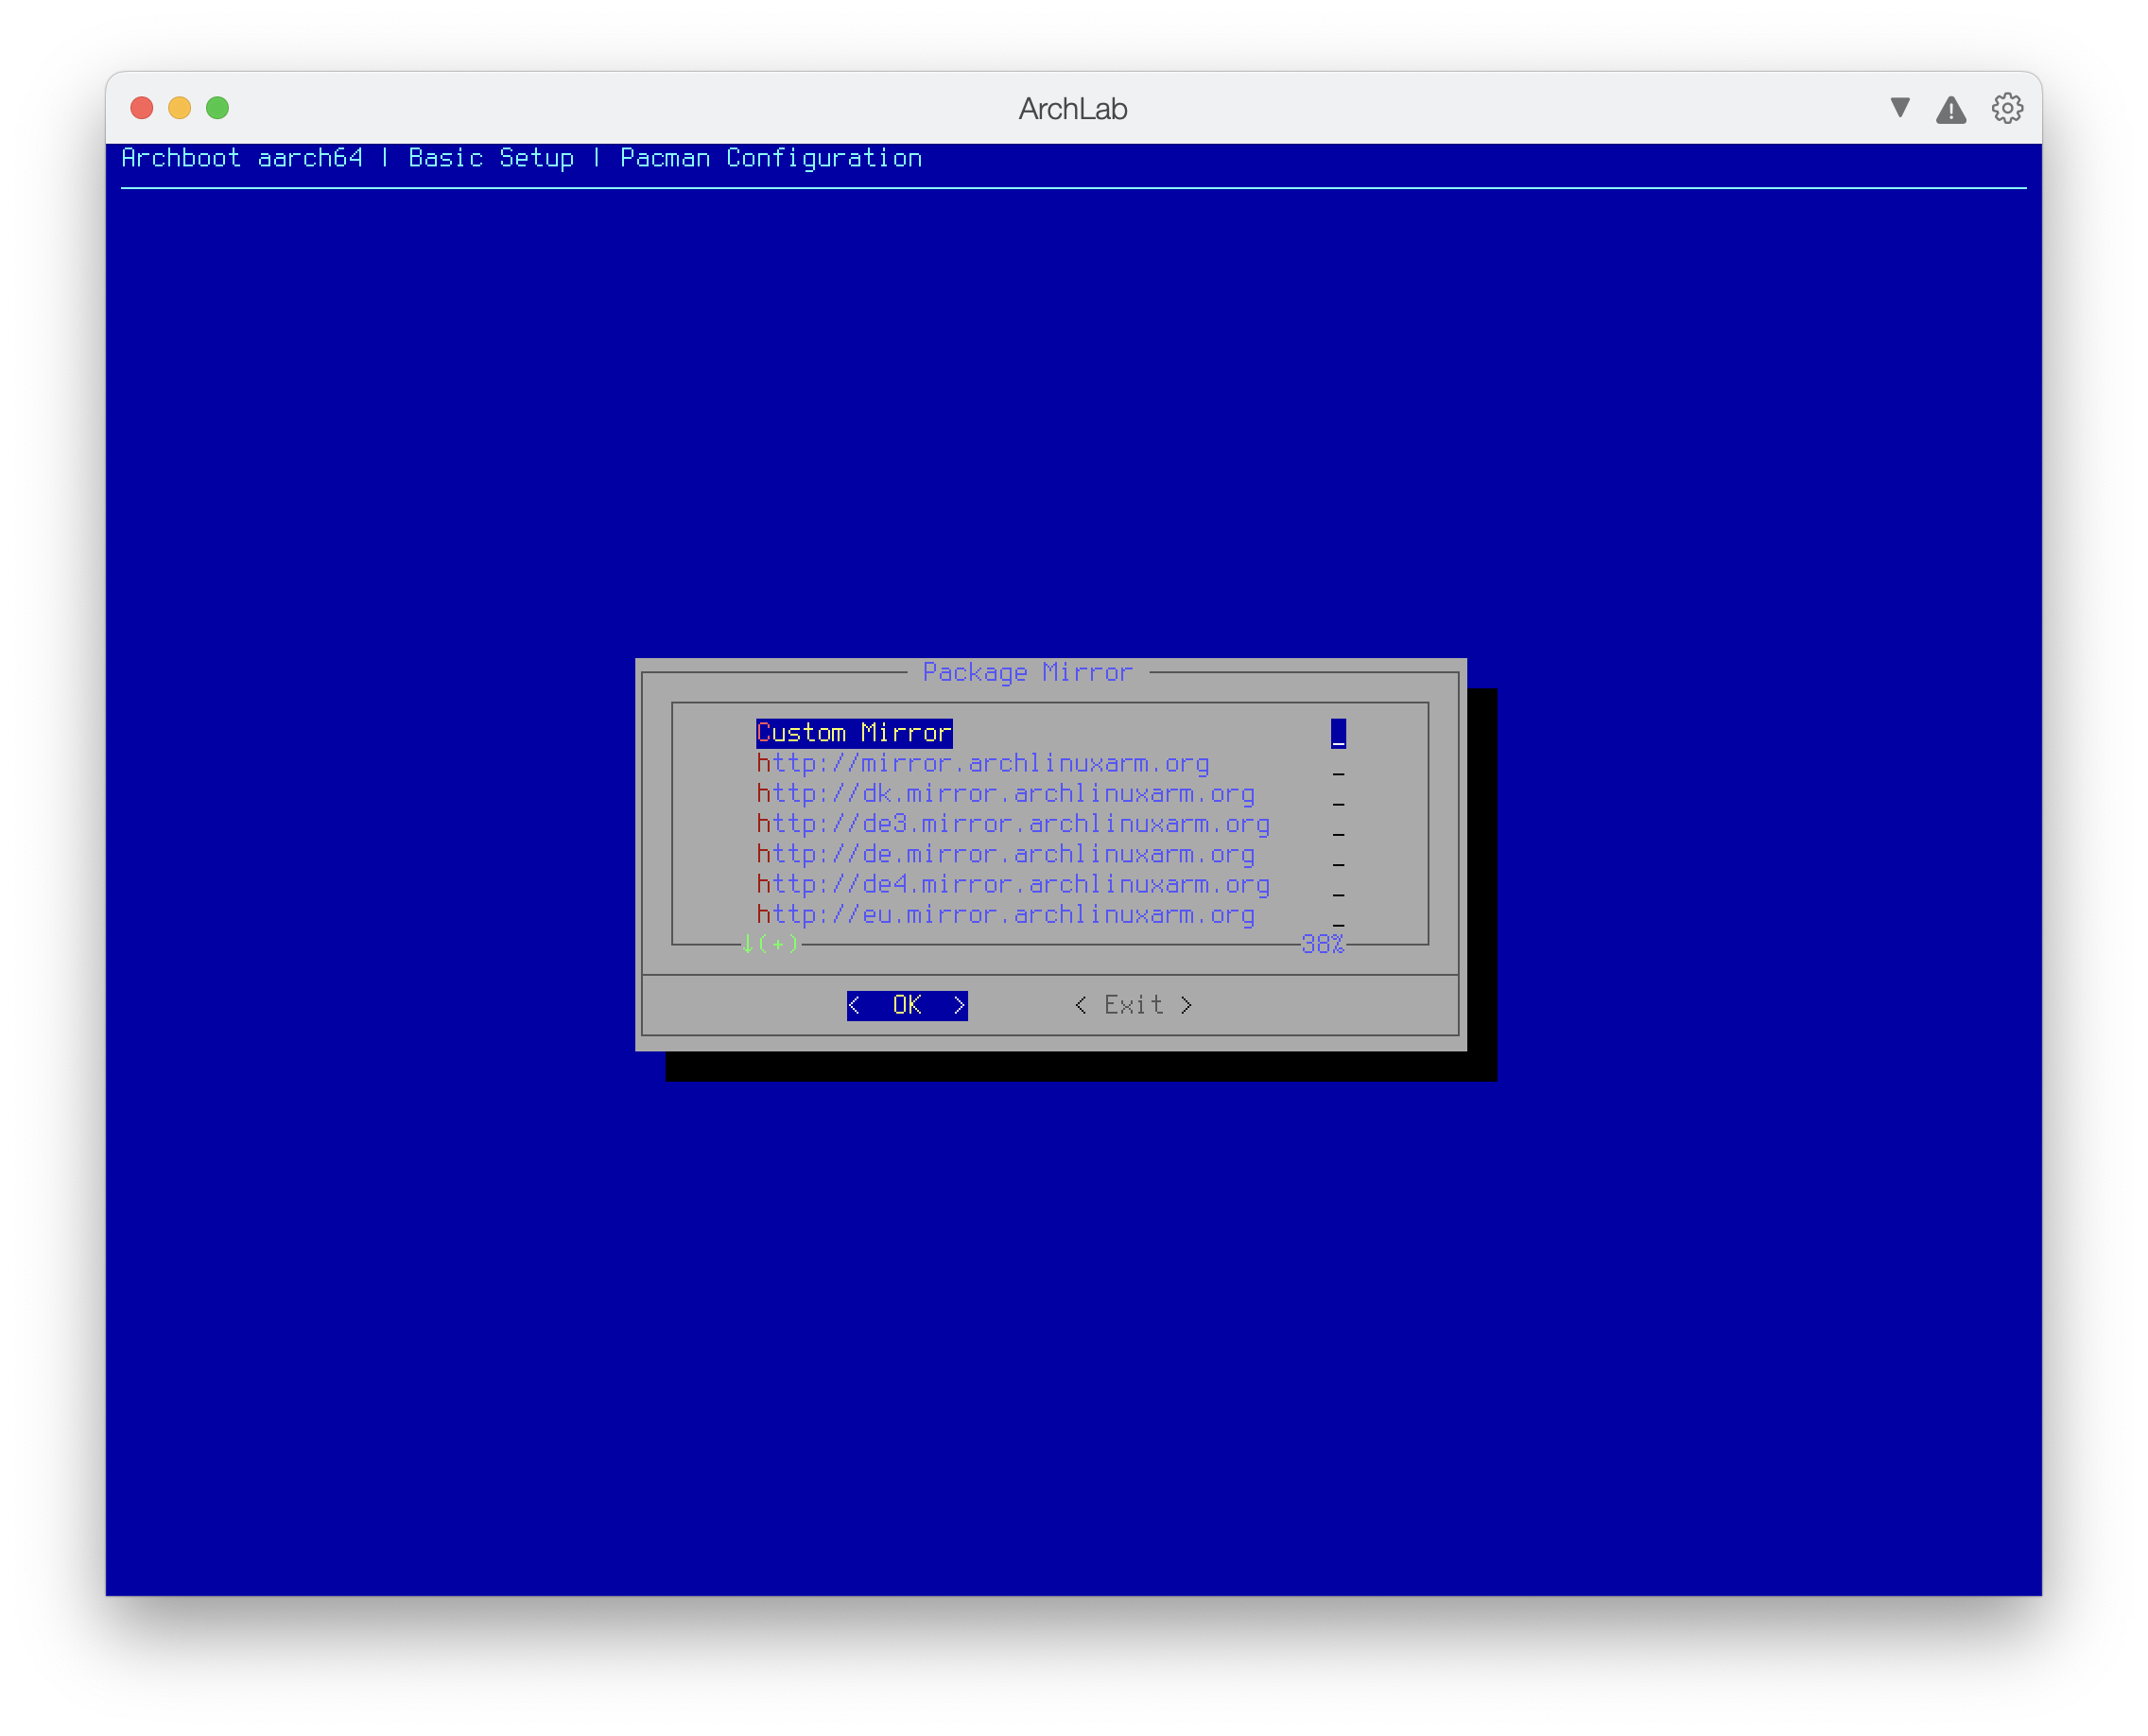
Task: Click the red close window button
Action: 142,108
